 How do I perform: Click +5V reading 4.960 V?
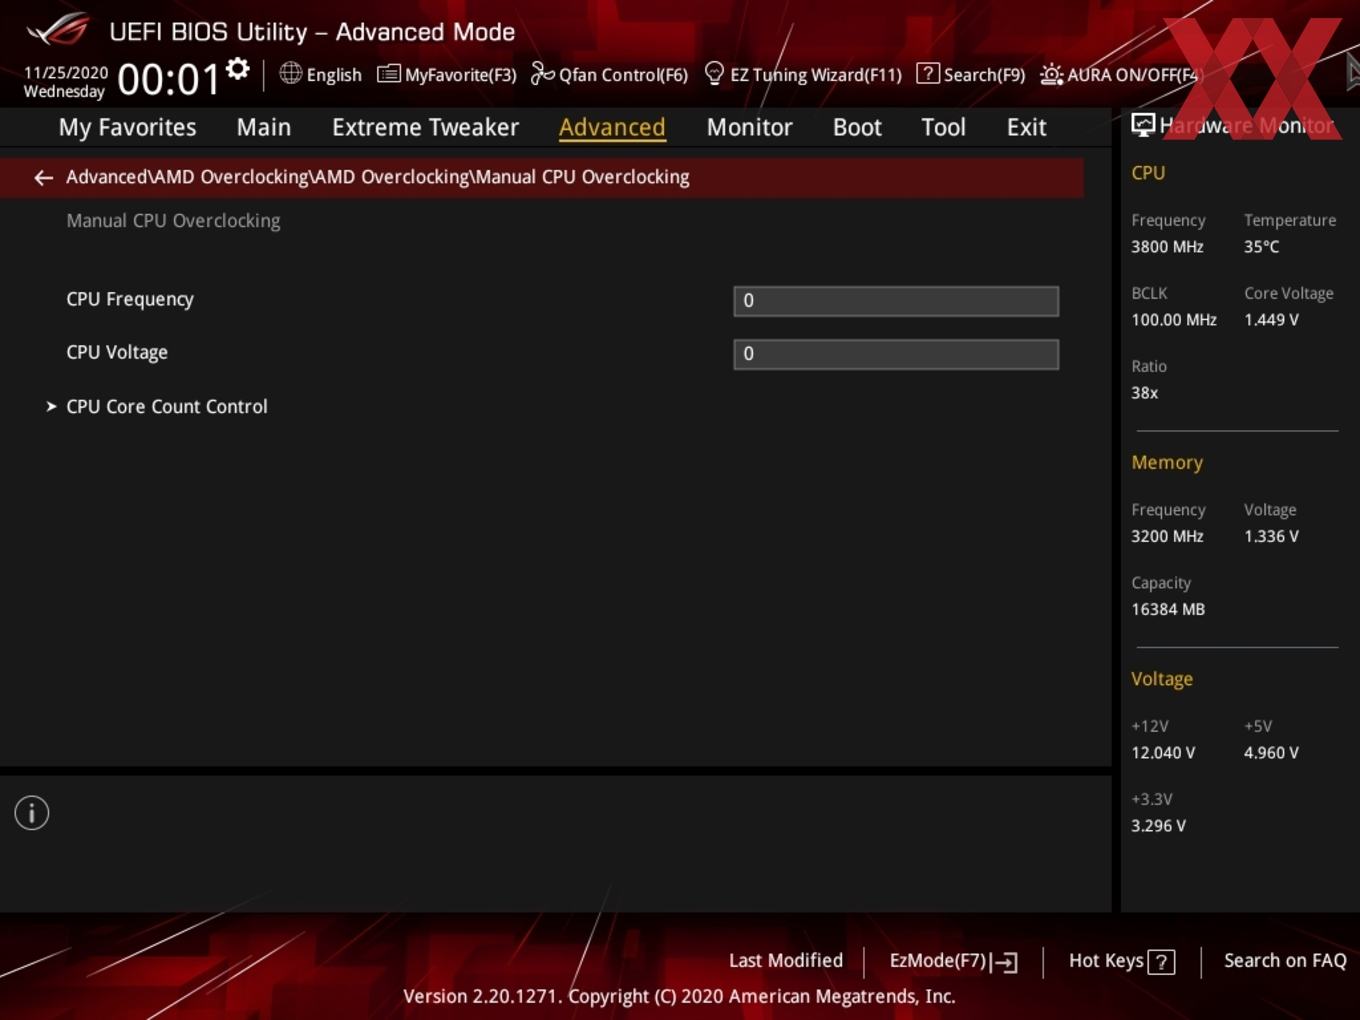pos(1271,753)
